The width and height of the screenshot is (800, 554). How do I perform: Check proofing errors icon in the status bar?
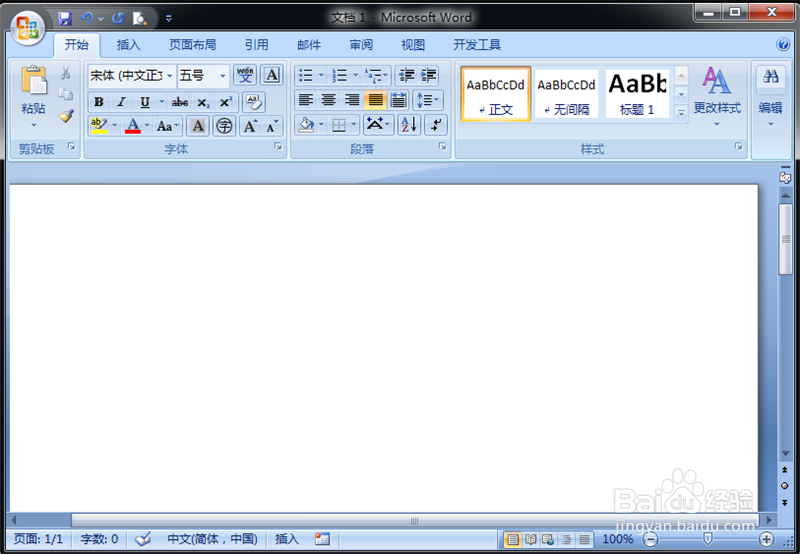143,539
